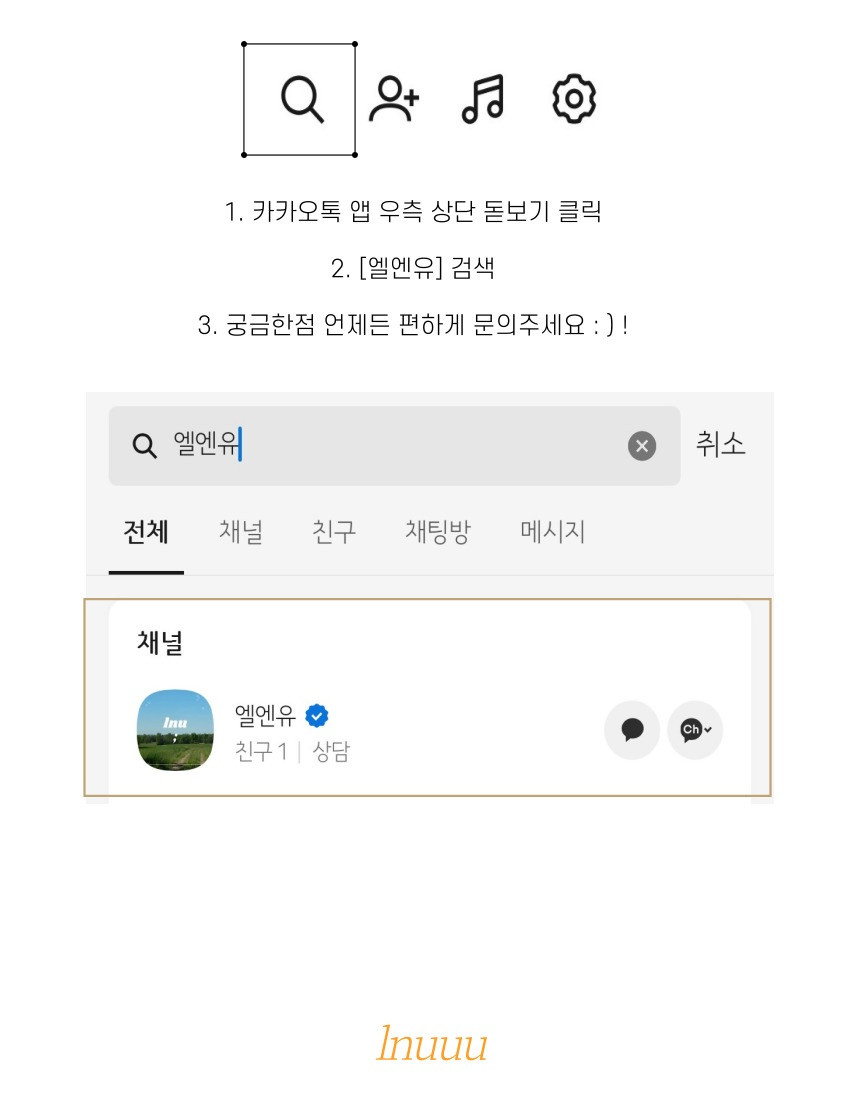Click the 친구 1 | 상담 subtitle

(x=292, y=751)
